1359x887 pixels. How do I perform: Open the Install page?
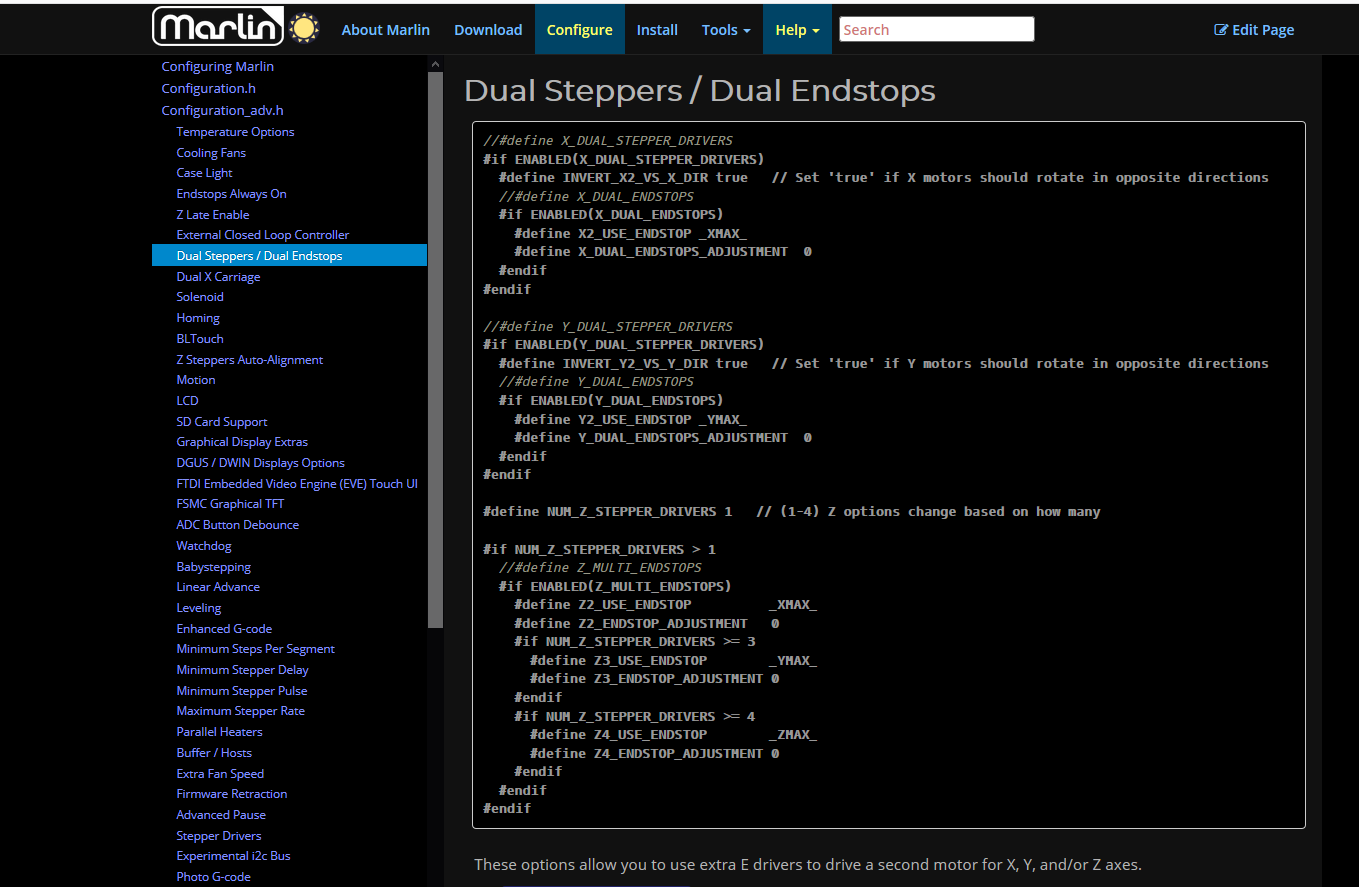657,30
